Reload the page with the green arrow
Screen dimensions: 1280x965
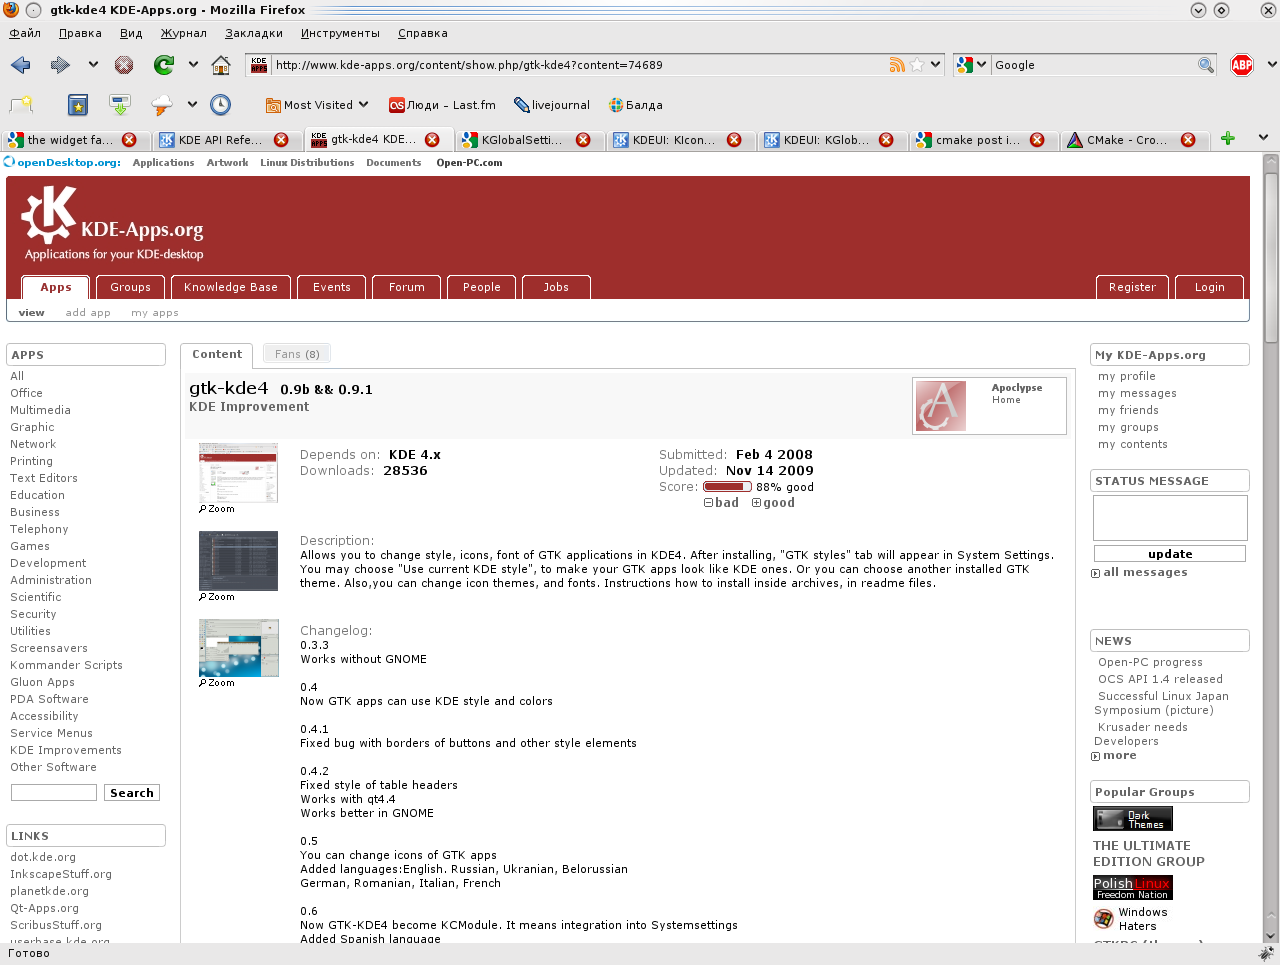click(x=164, y=65)
